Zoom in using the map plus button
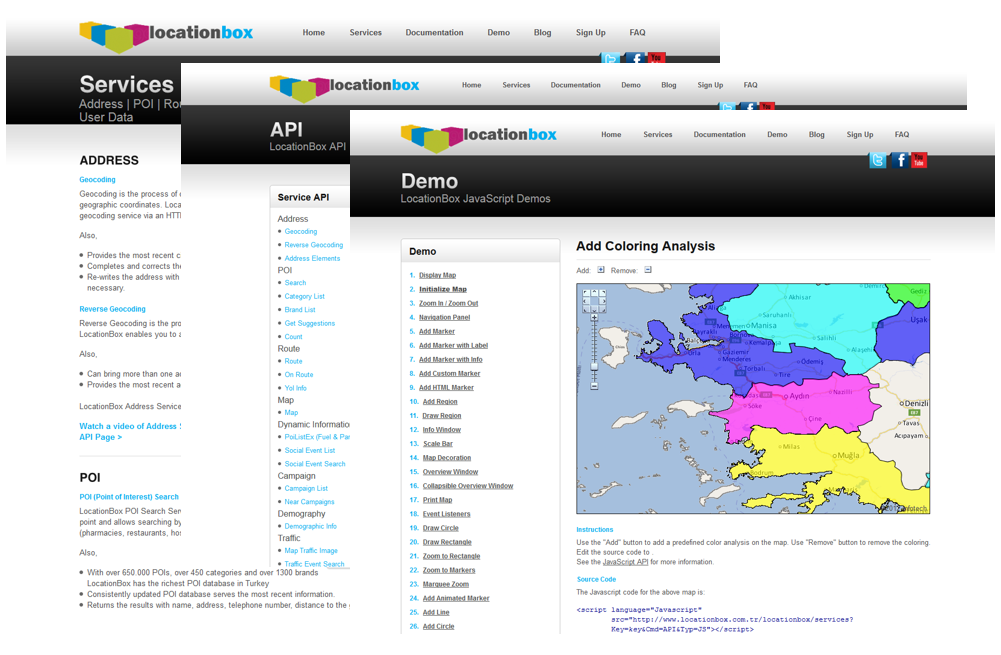The height and width of the screenshot is (655, 1001). (x=594, y=317)
